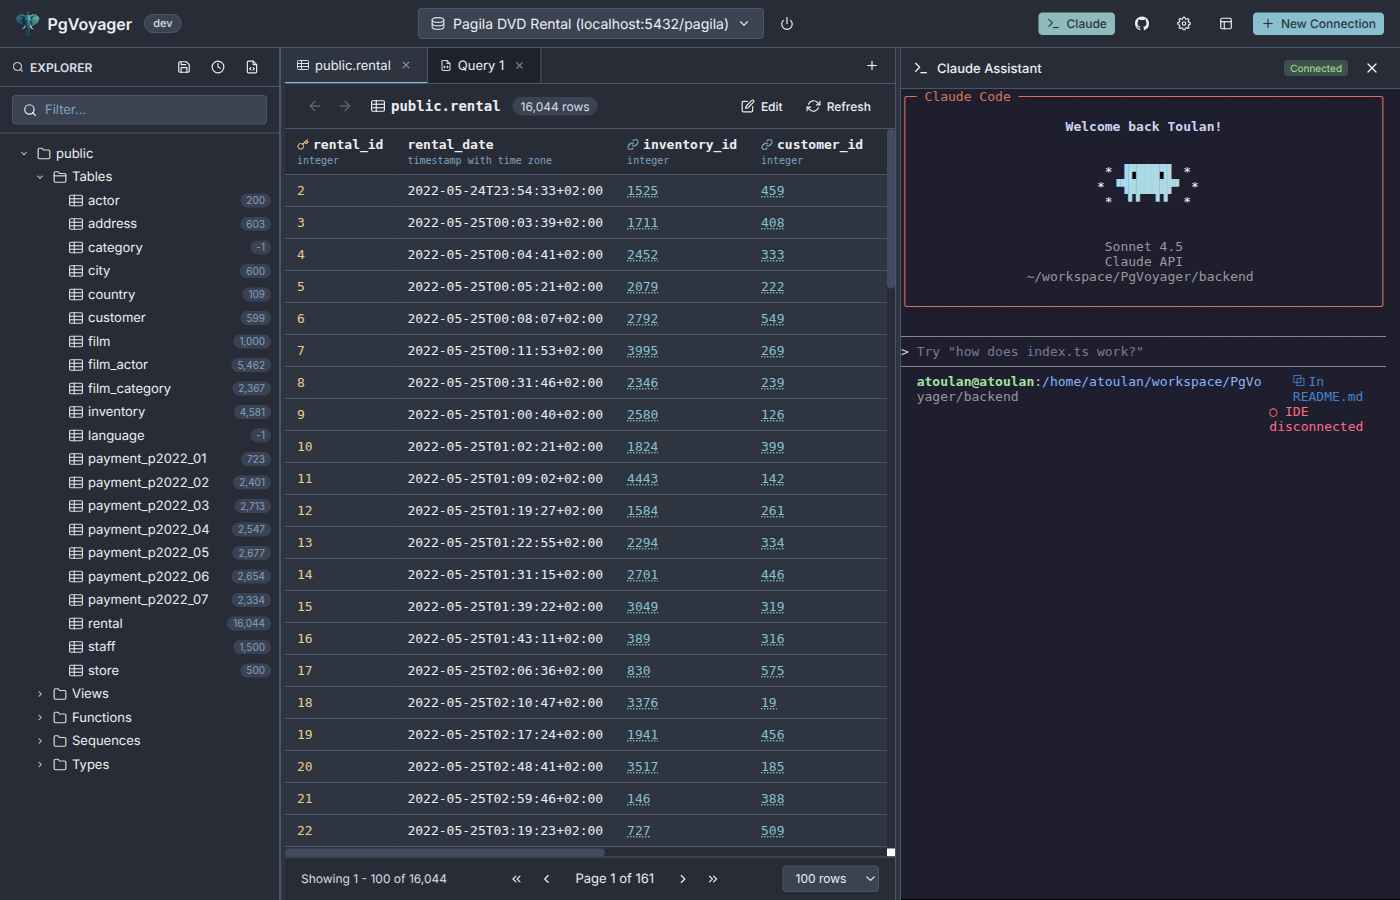The width and height of the screenshot is (1400, 900).
Task: Toggle the Claude panel button
Action: tap(1076, 24)
